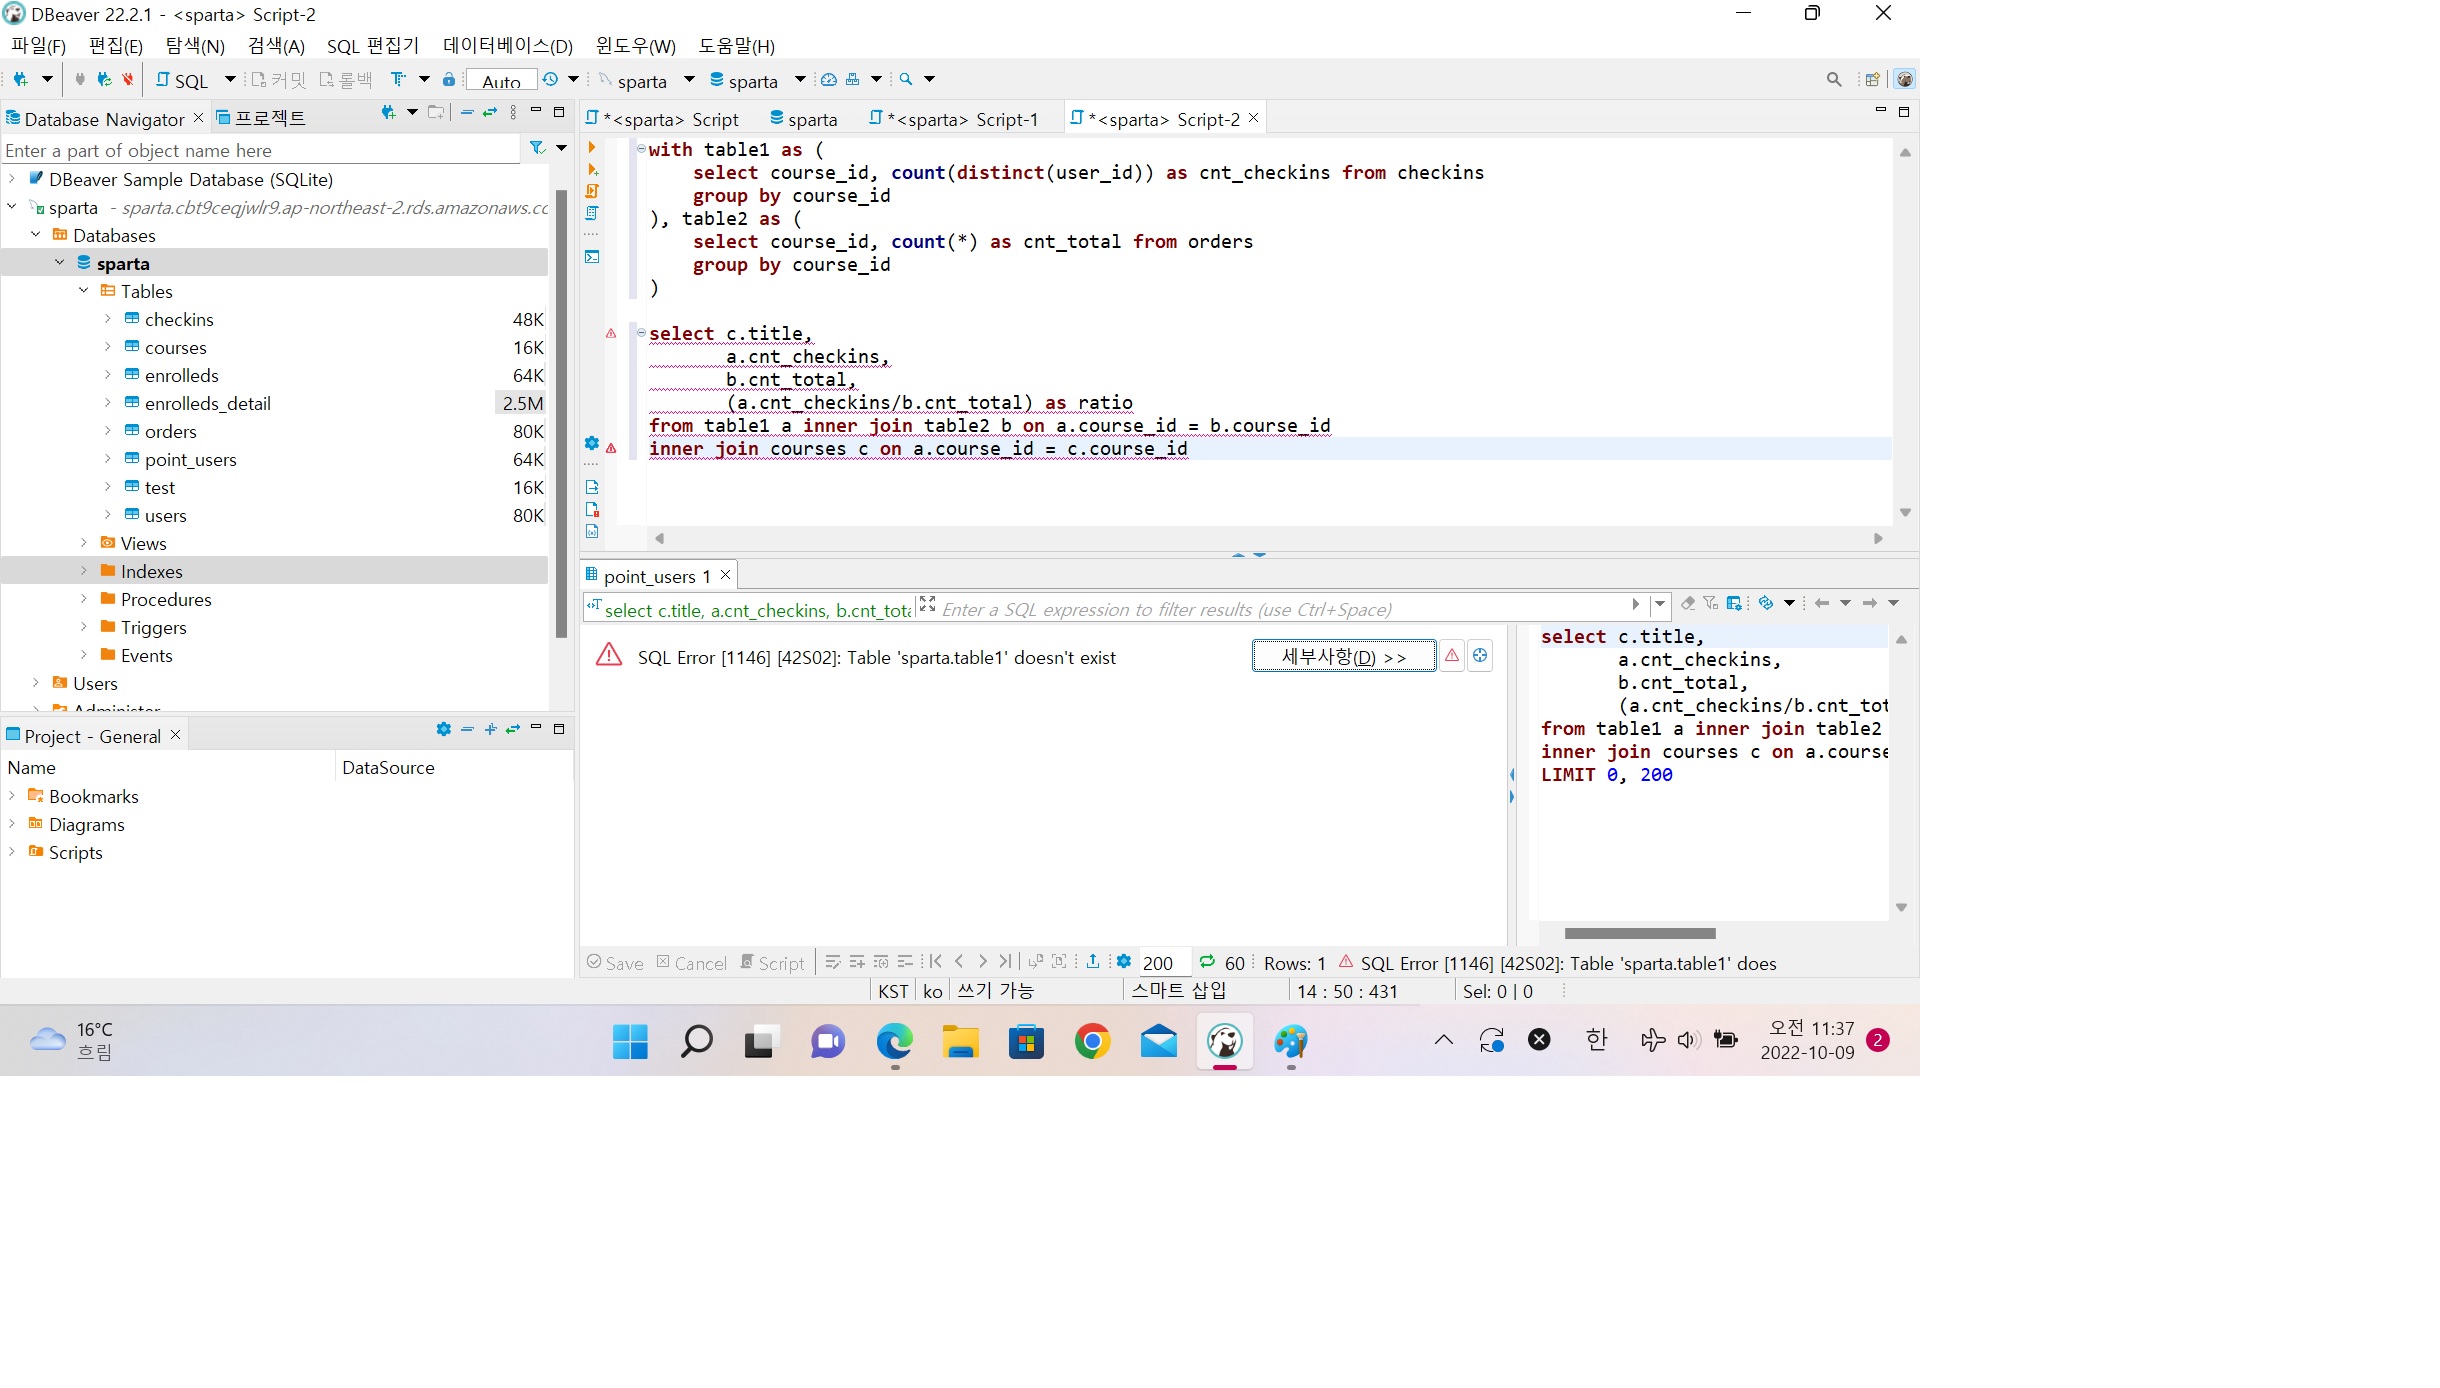The height and width of the screenshot is (1388, 2440).
Task: Toggle fold marker beside 'with table1 as'
Action: click(641, 149)
